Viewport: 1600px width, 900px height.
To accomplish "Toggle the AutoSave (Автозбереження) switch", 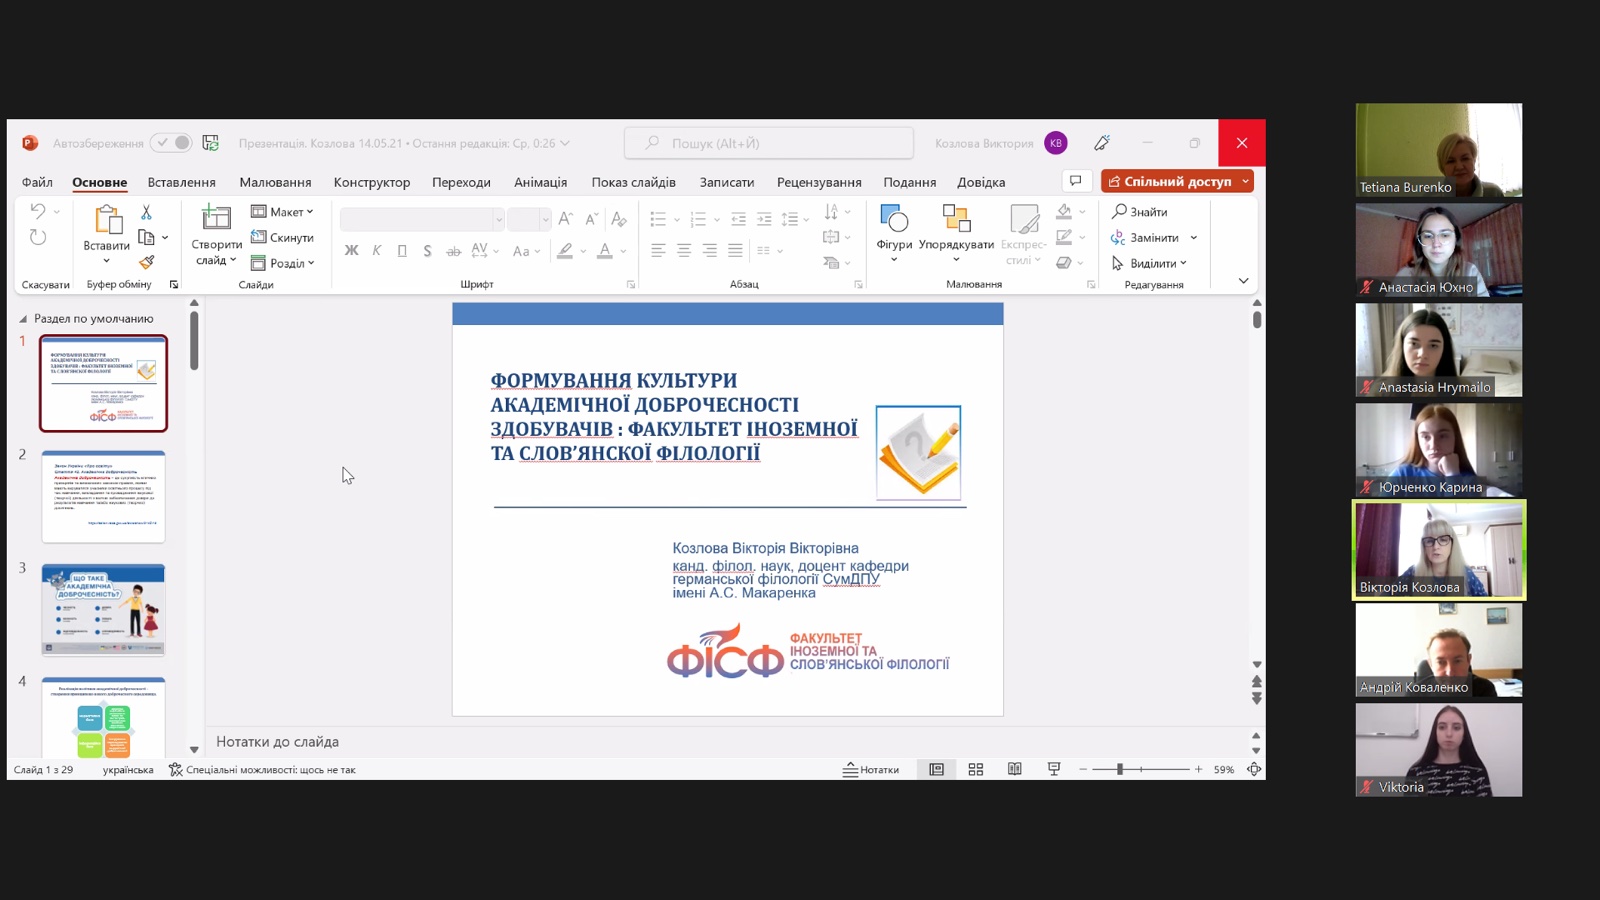I will (x=171, y=143).
